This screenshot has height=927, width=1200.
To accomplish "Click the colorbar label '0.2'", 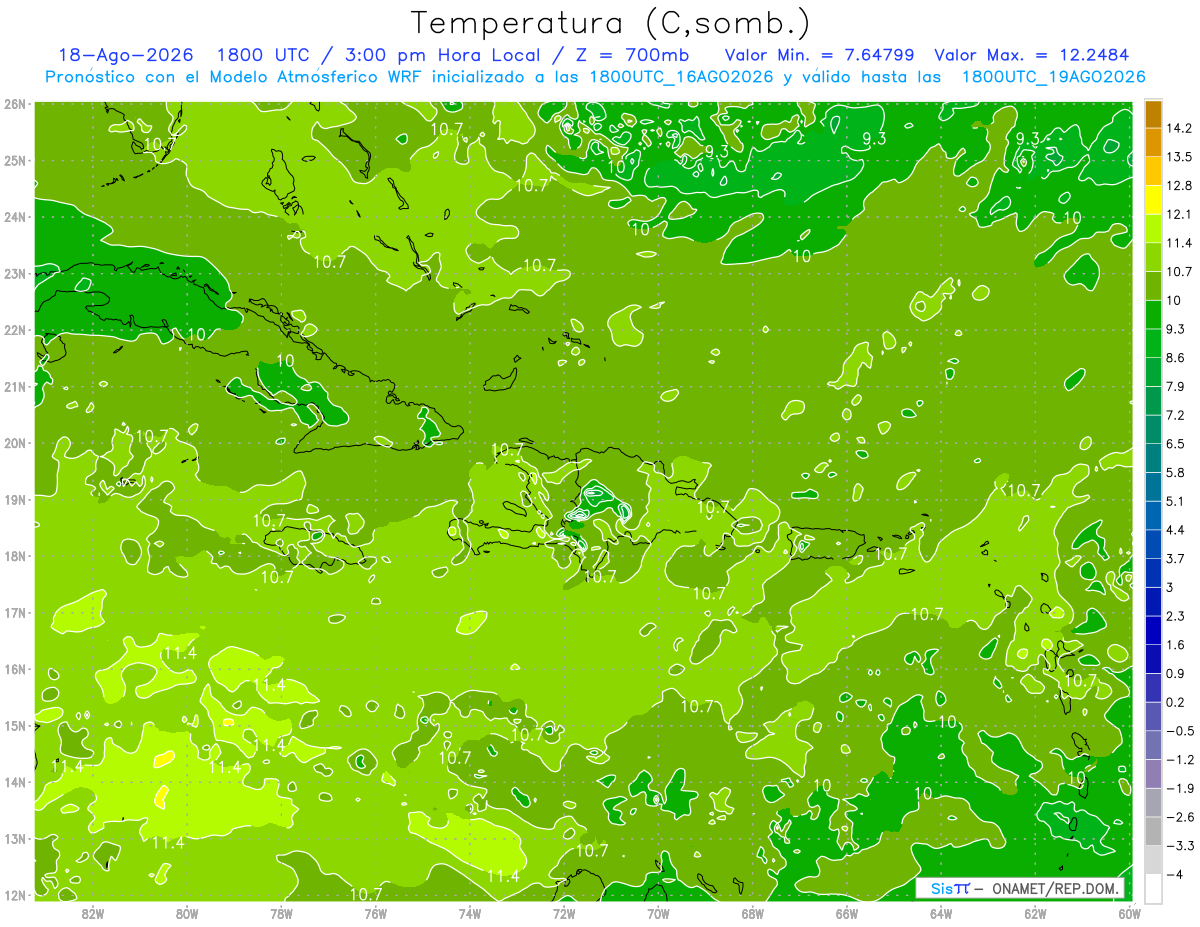I will click(x=1175, y=702).
